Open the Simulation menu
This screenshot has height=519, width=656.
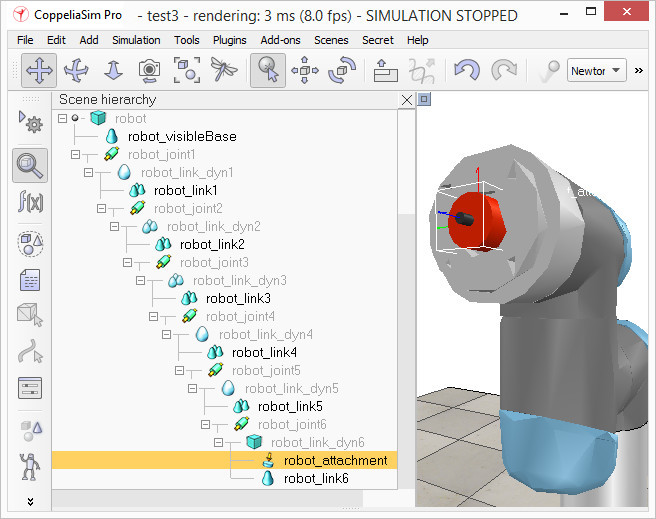pyautogui.click(x=136, y=40)
